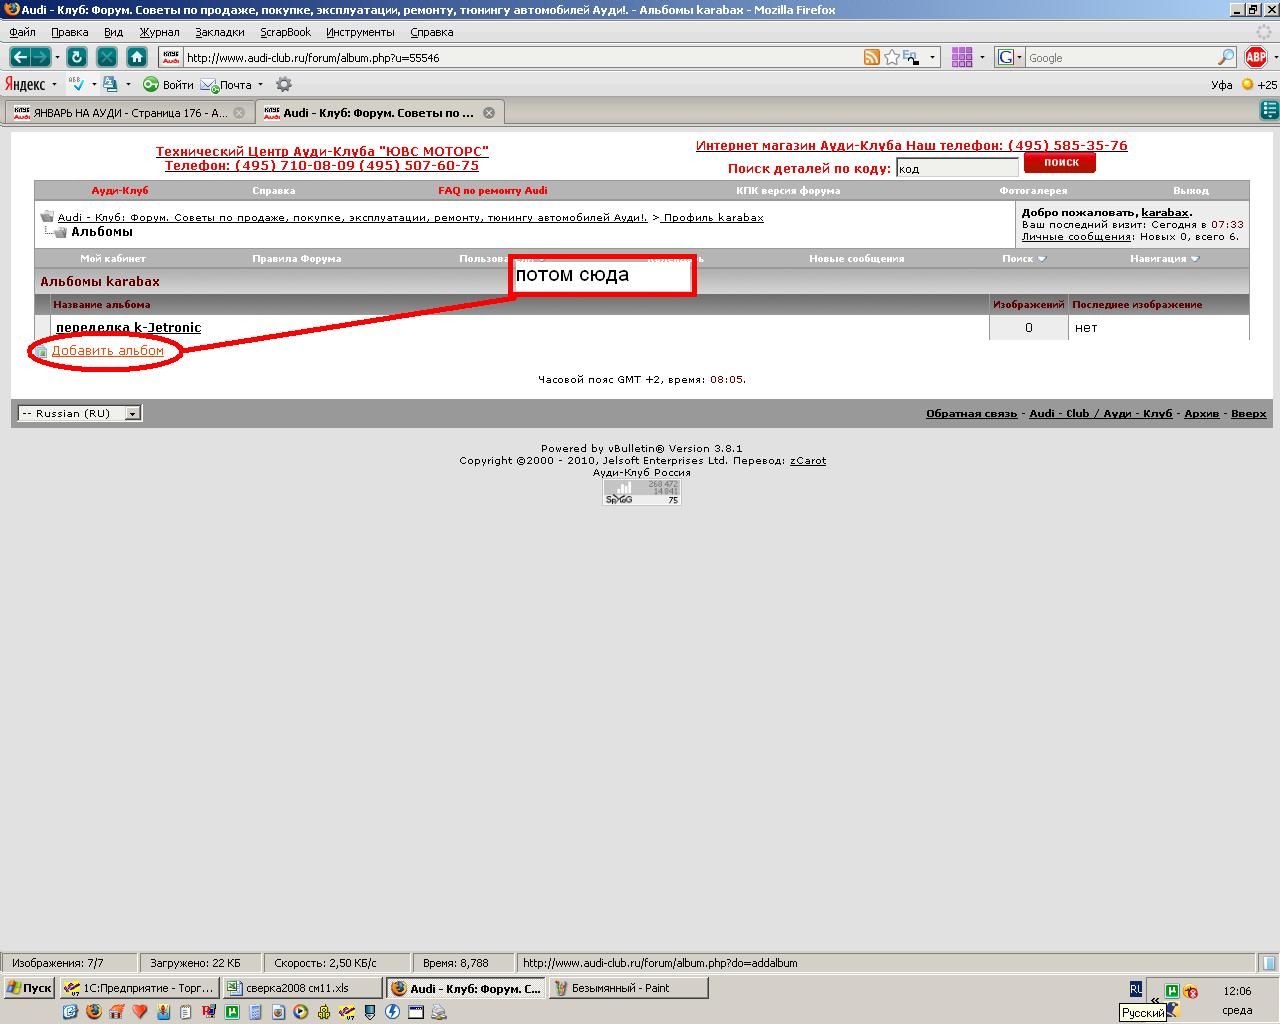Open the Закладки menu

tap(219, 32)
